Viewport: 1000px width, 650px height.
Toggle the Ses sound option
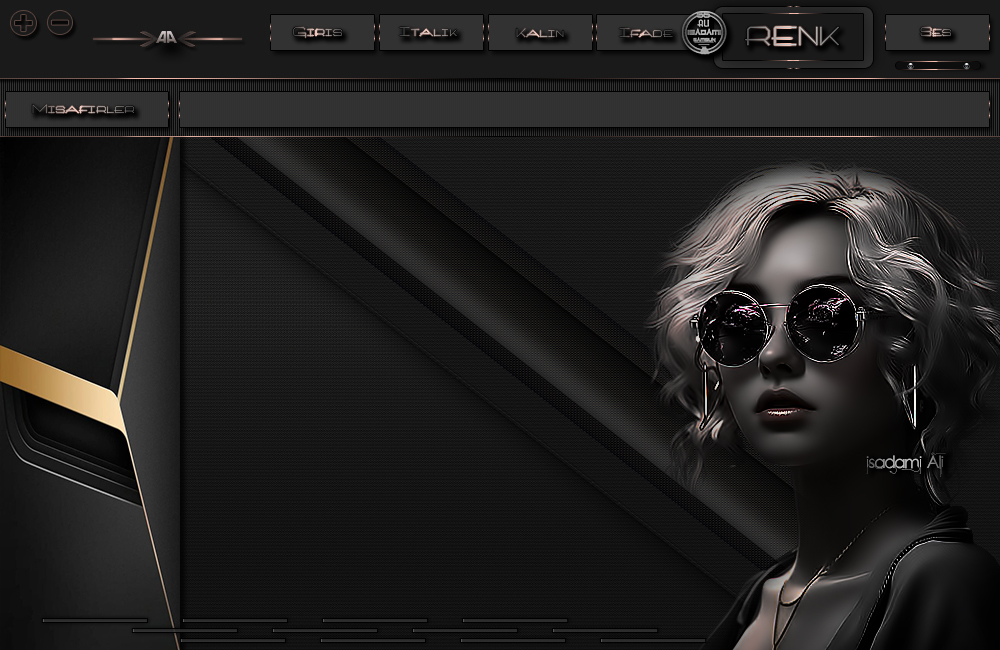(x=936, y=33)
